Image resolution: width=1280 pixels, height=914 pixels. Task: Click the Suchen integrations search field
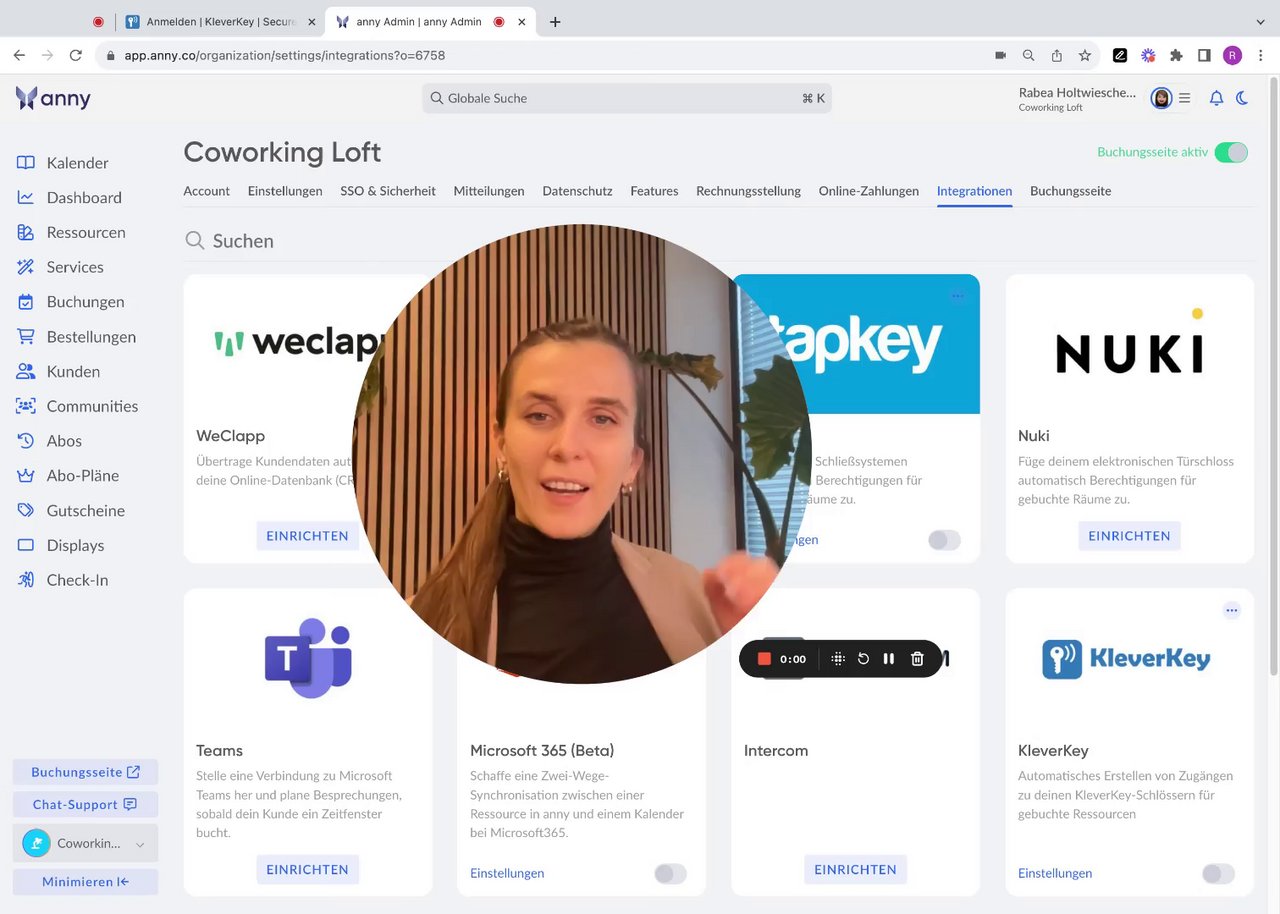pyautogui.click(x=718, y=241)
